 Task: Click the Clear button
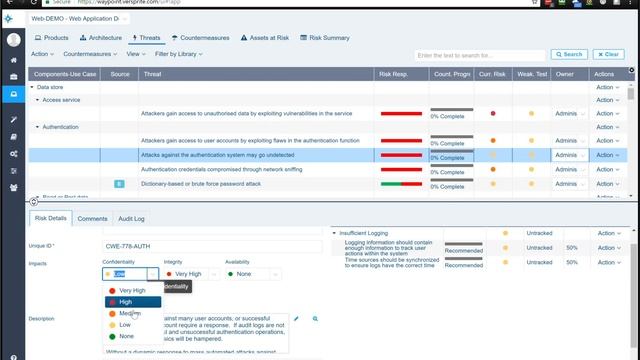[x=608, y=54]
